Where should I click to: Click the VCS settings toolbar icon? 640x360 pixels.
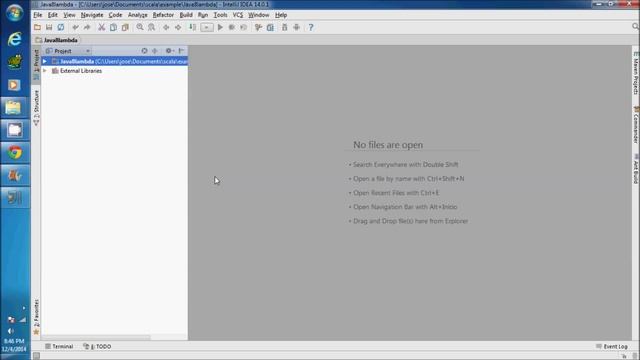(258, 27)
